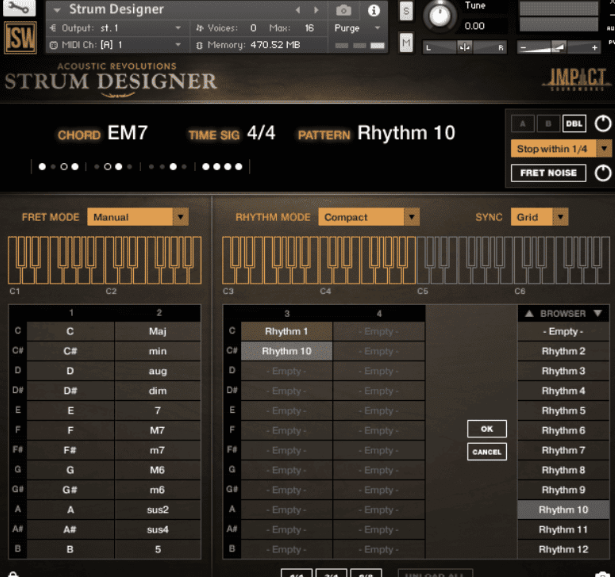Open the camera snapshot icon
615x577 pixels.
(344, 10)
